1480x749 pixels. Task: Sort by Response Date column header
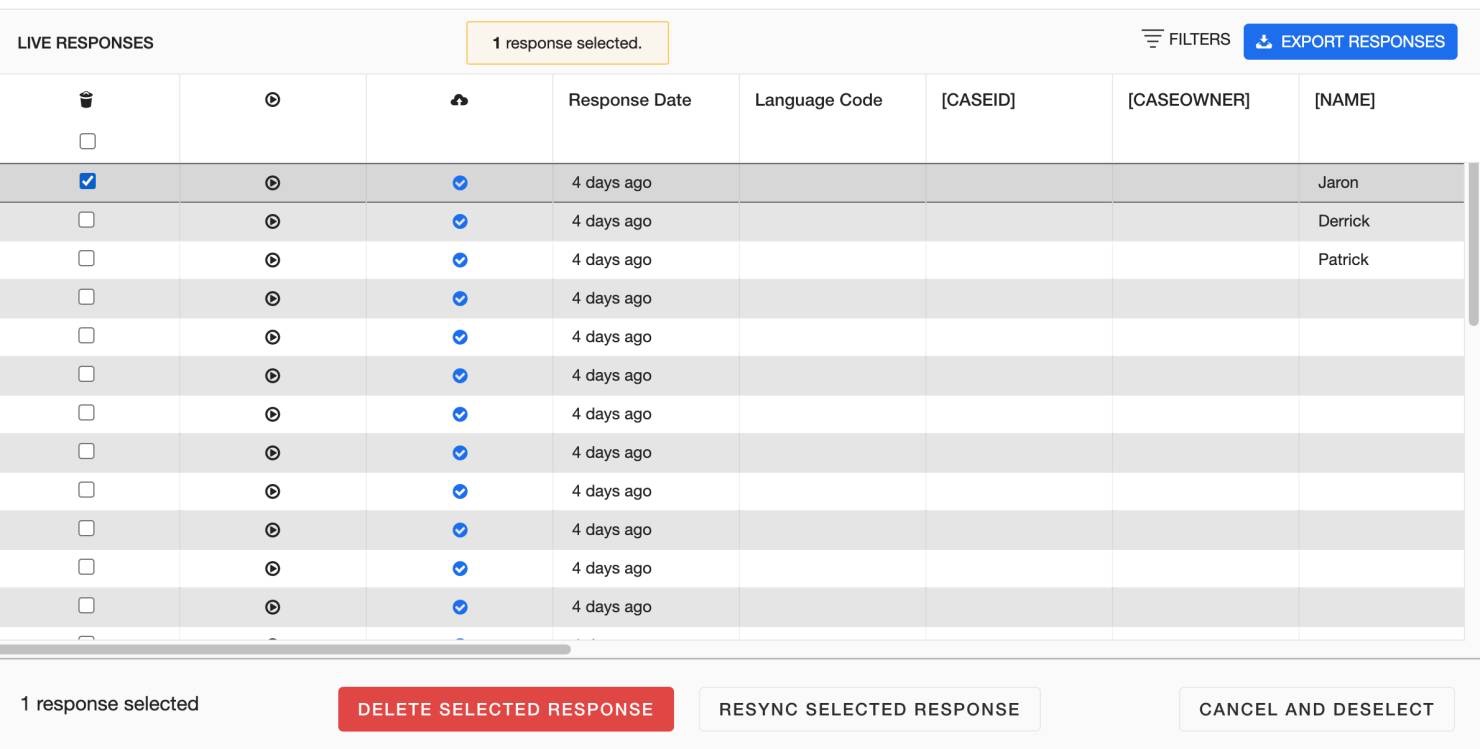pyautogui.click(x=629, y=100)
